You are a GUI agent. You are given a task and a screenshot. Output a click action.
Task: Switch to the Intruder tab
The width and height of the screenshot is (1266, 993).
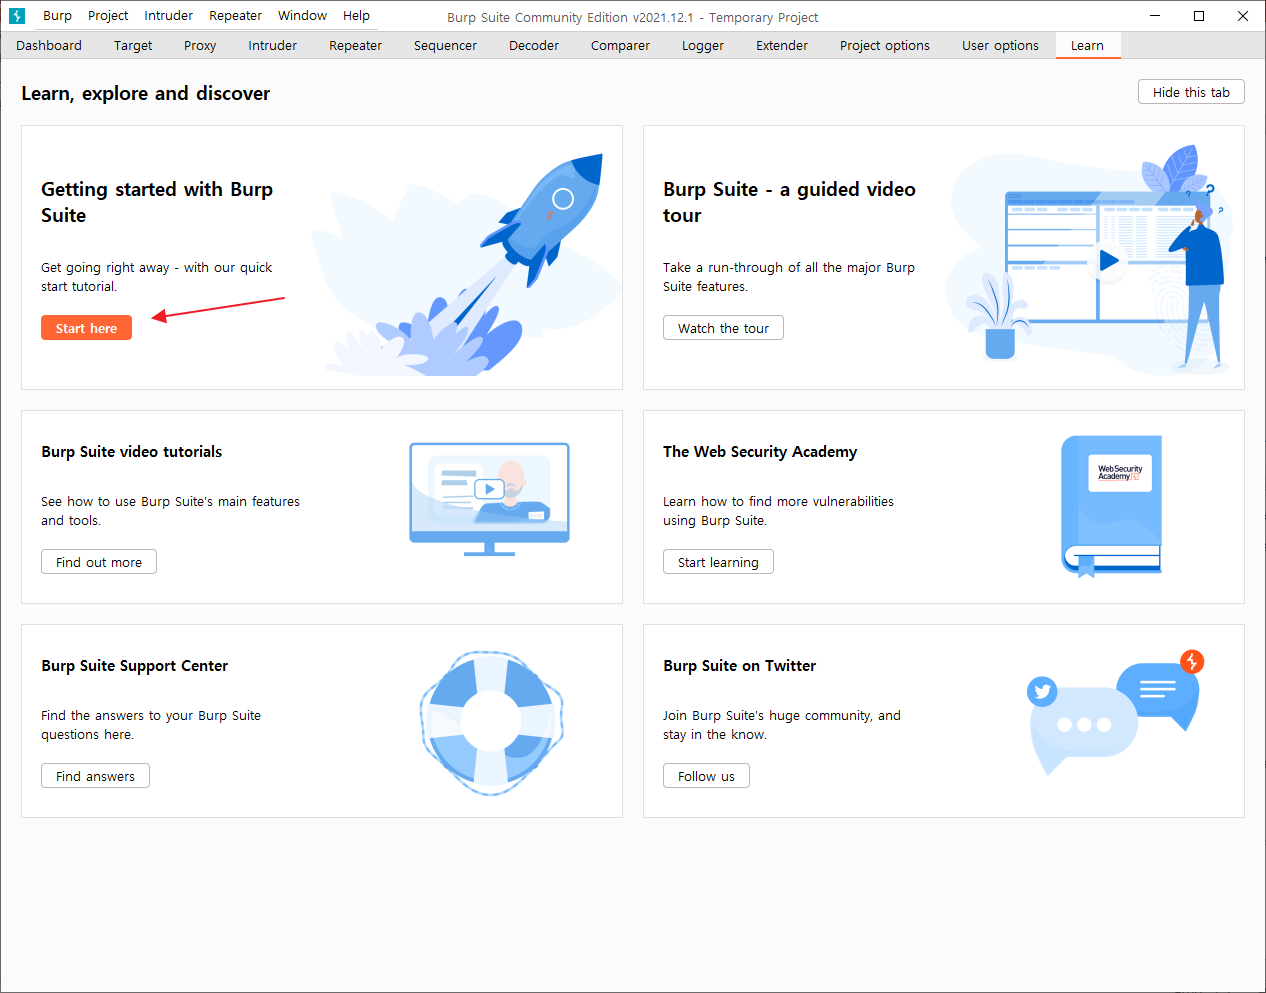(x=273, y=46)
